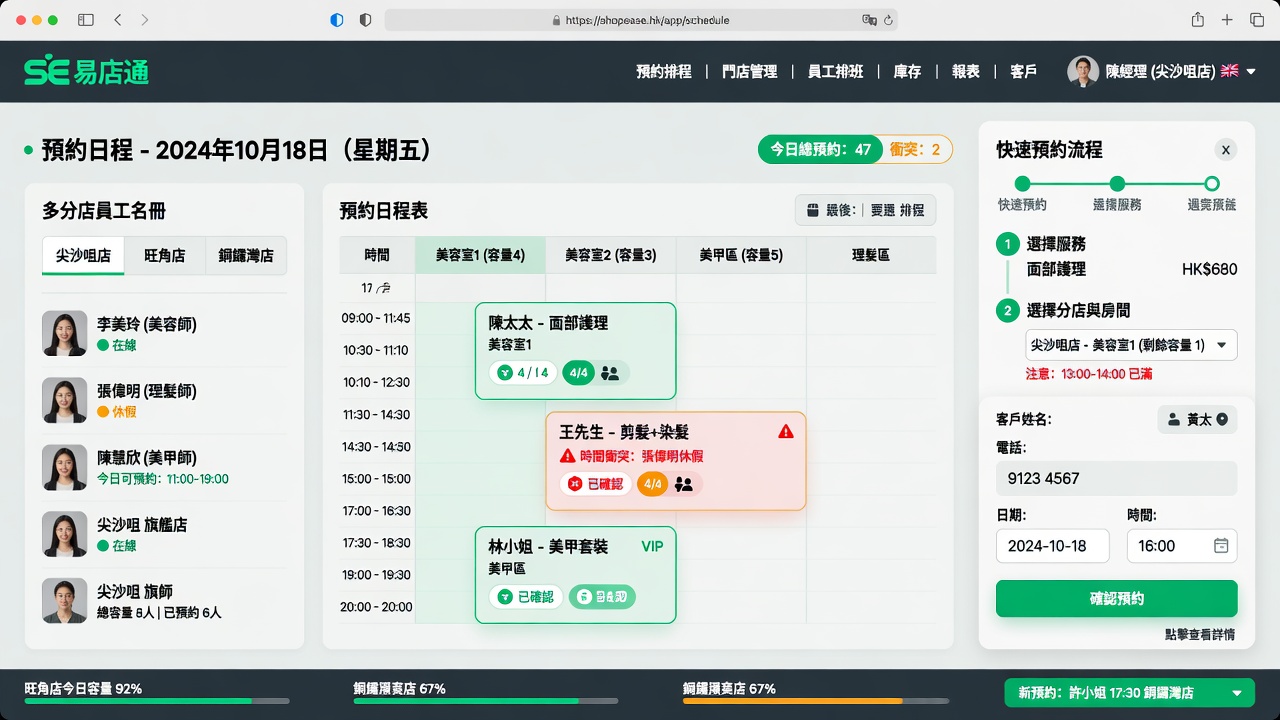Select the 美容室1 (容量4) column header

point(480,255)
